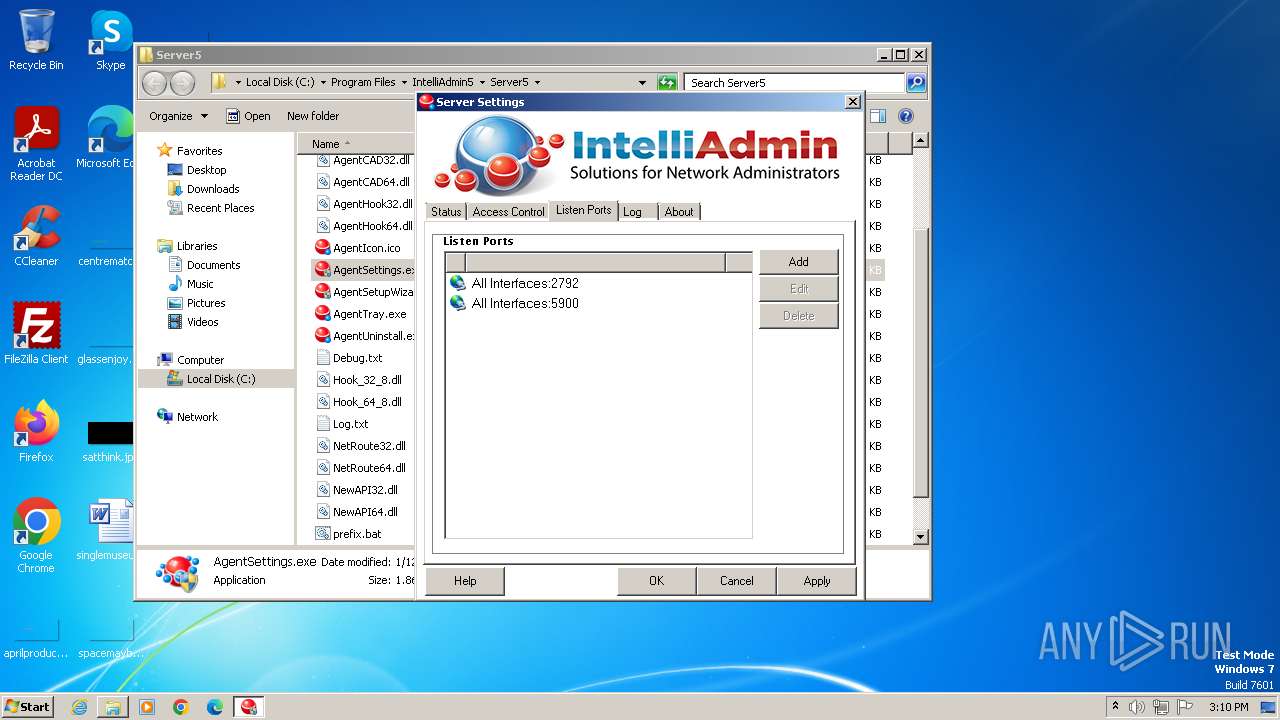Select Videos library in navigation pane
The image size is (1280, 720).
[202, 322]
